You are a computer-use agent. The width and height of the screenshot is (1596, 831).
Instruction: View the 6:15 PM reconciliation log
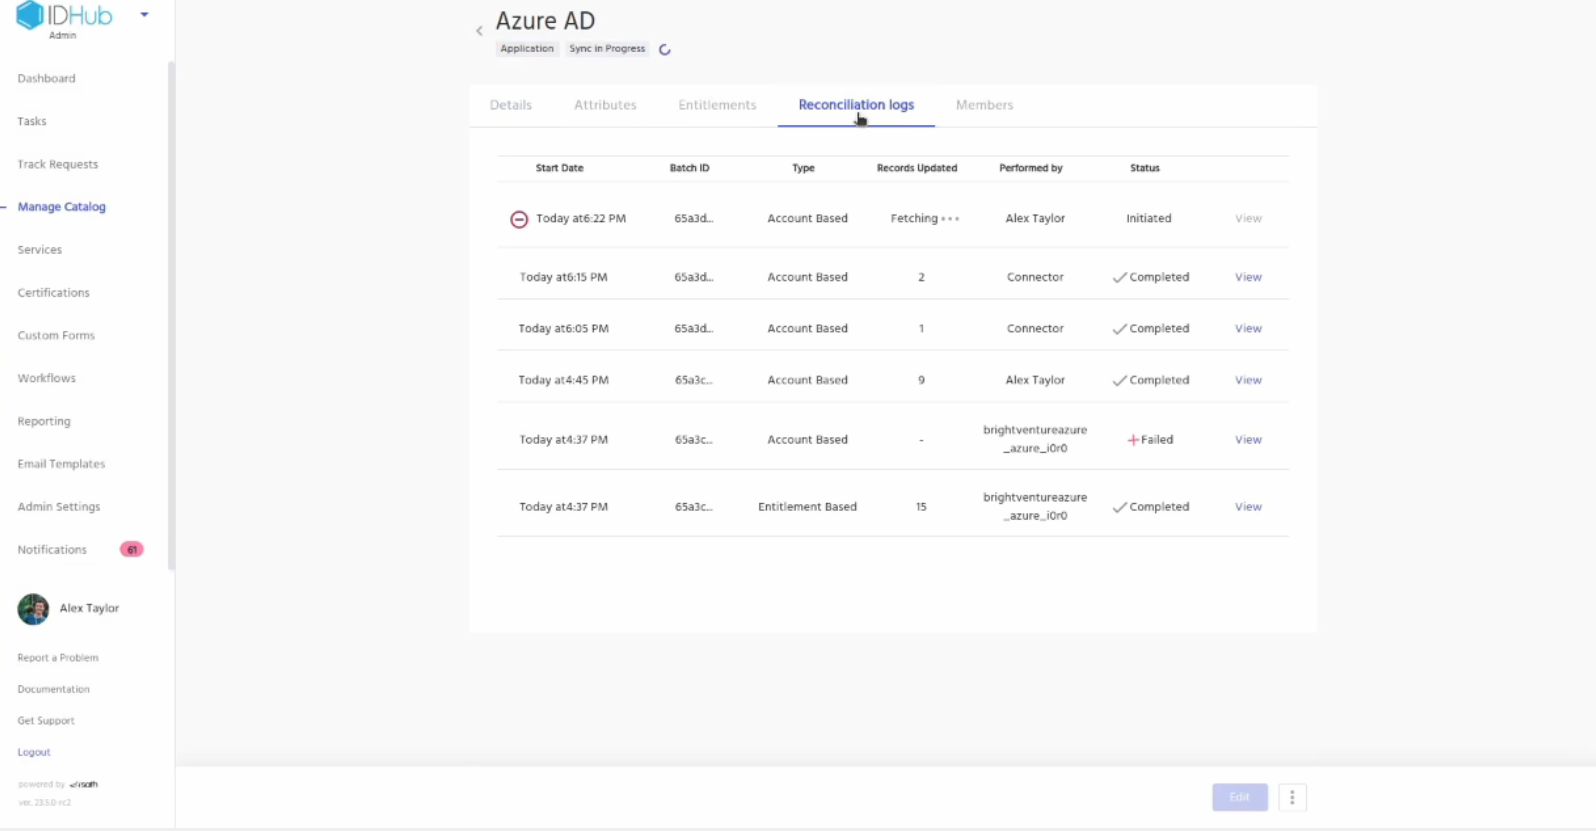(1248, 277)
